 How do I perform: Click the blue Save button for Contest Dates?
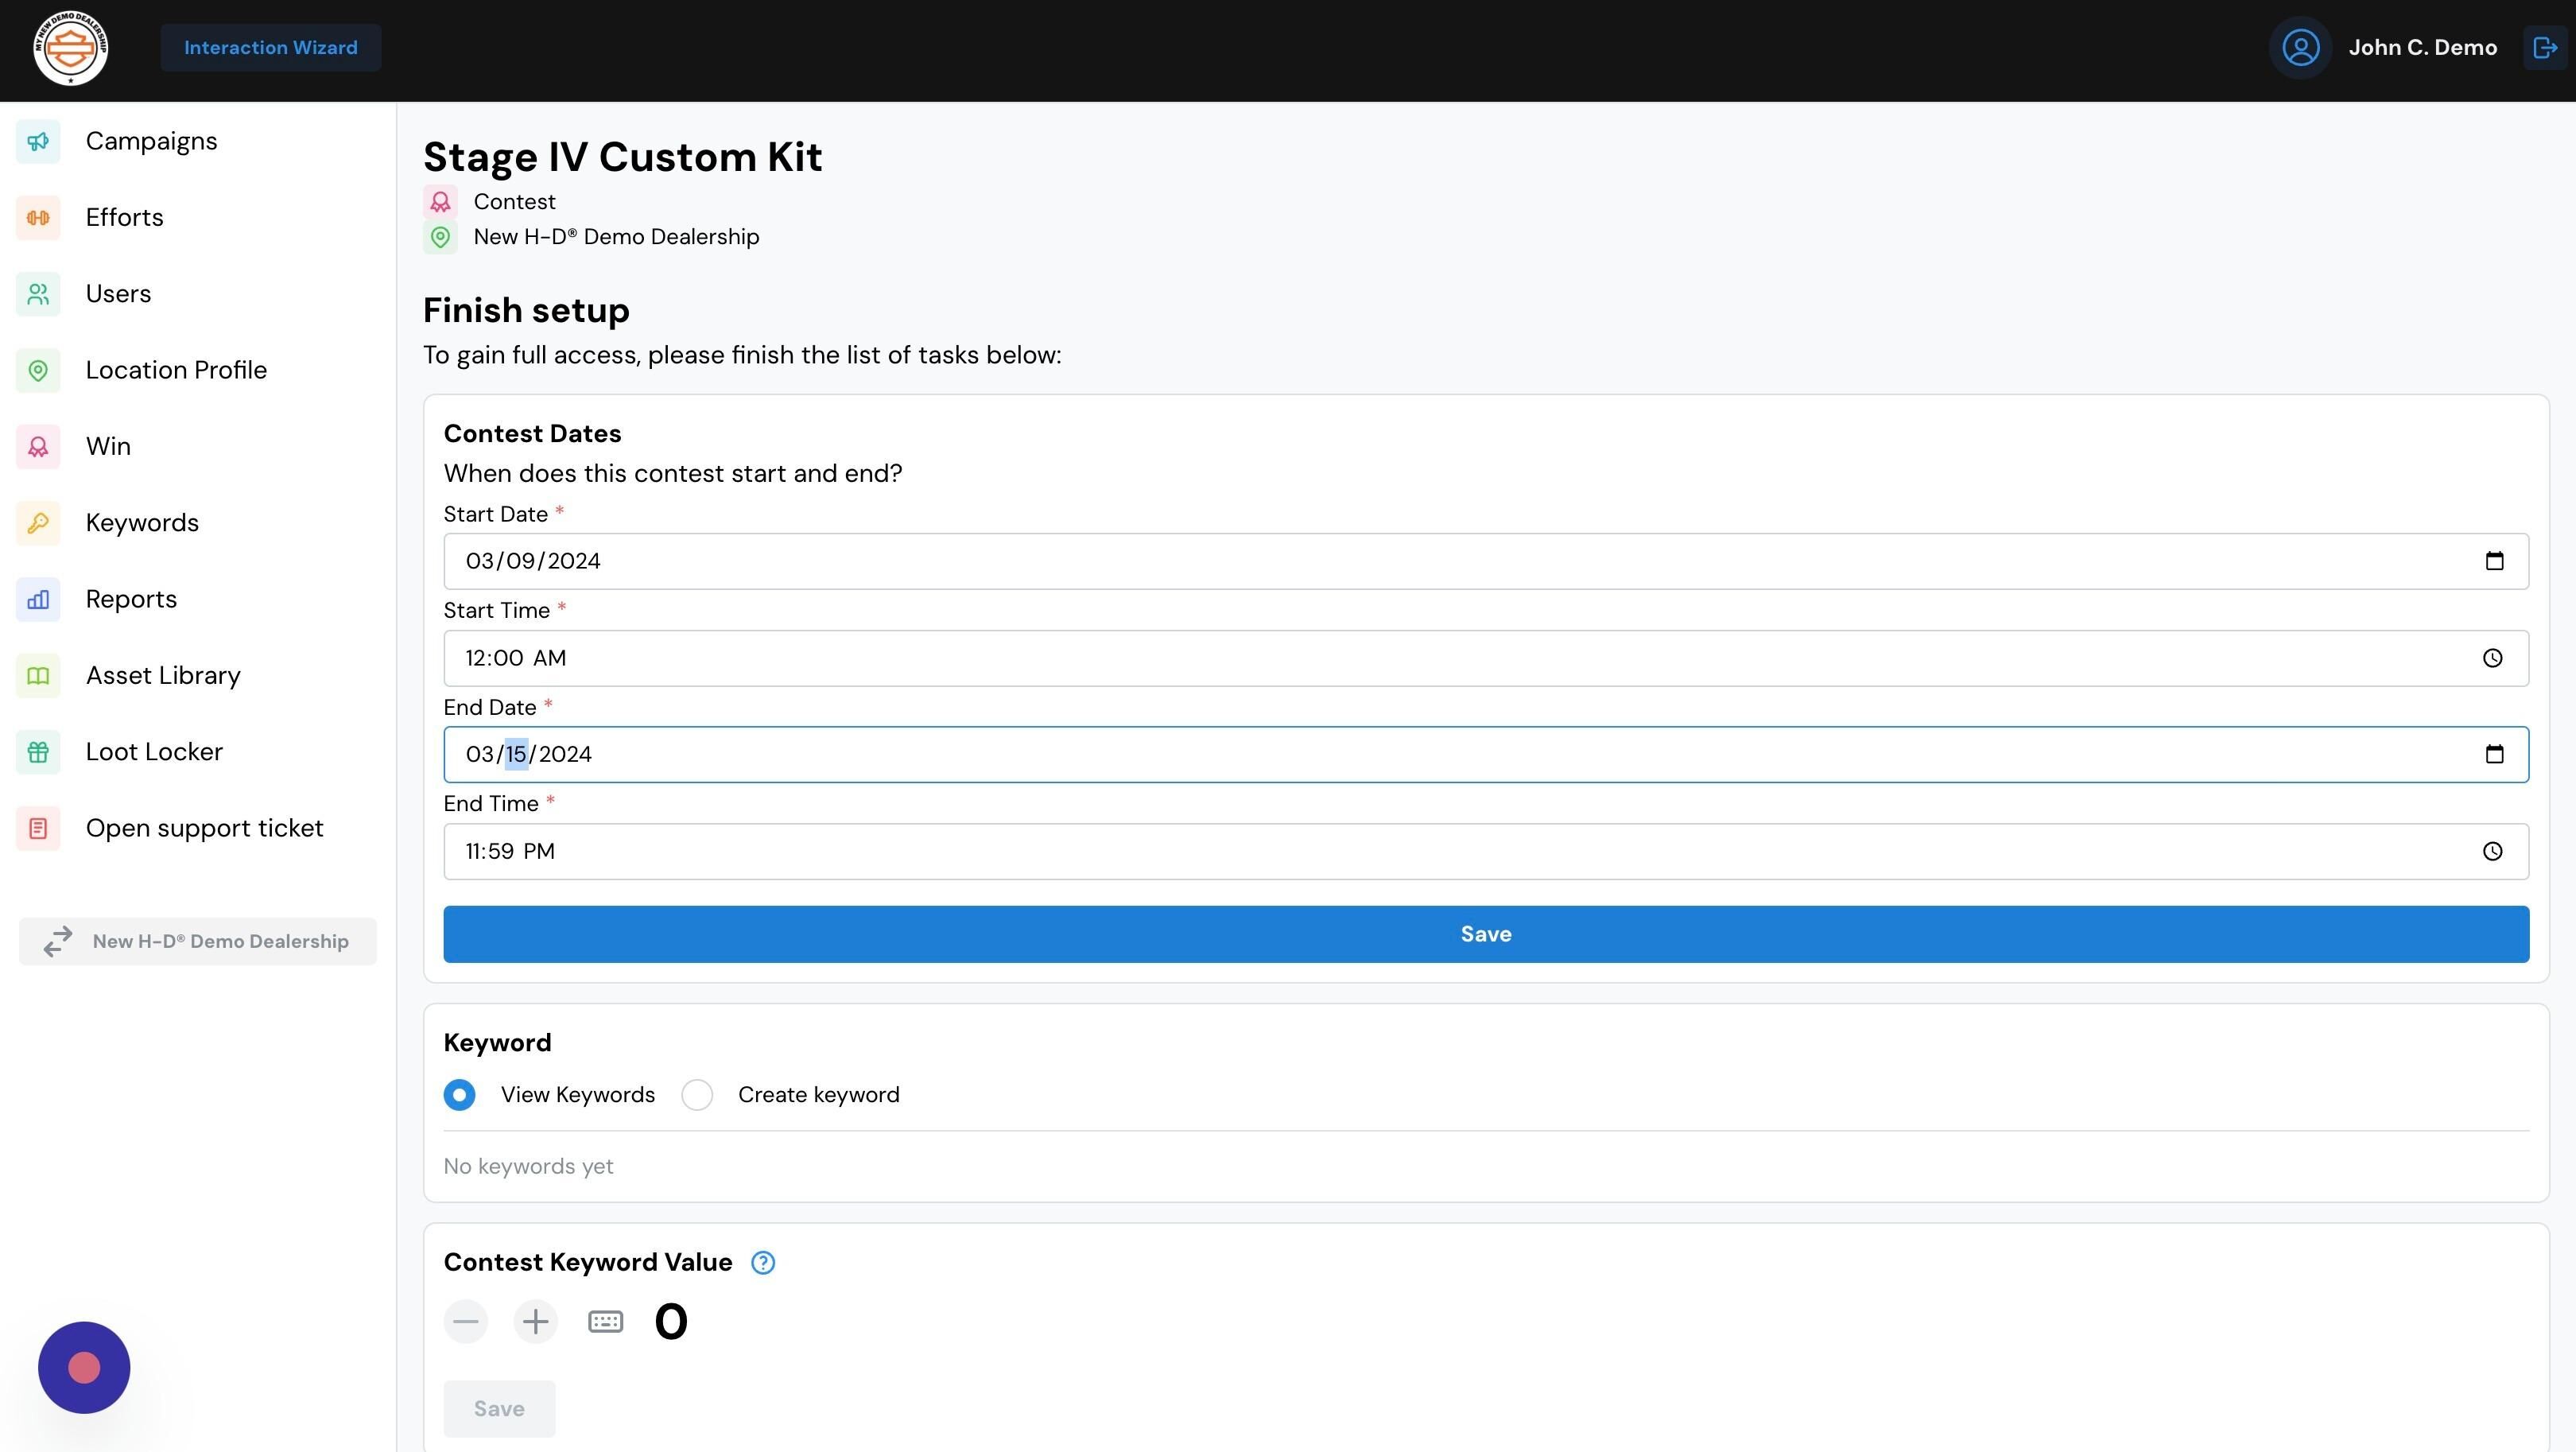coord(1486,934)
